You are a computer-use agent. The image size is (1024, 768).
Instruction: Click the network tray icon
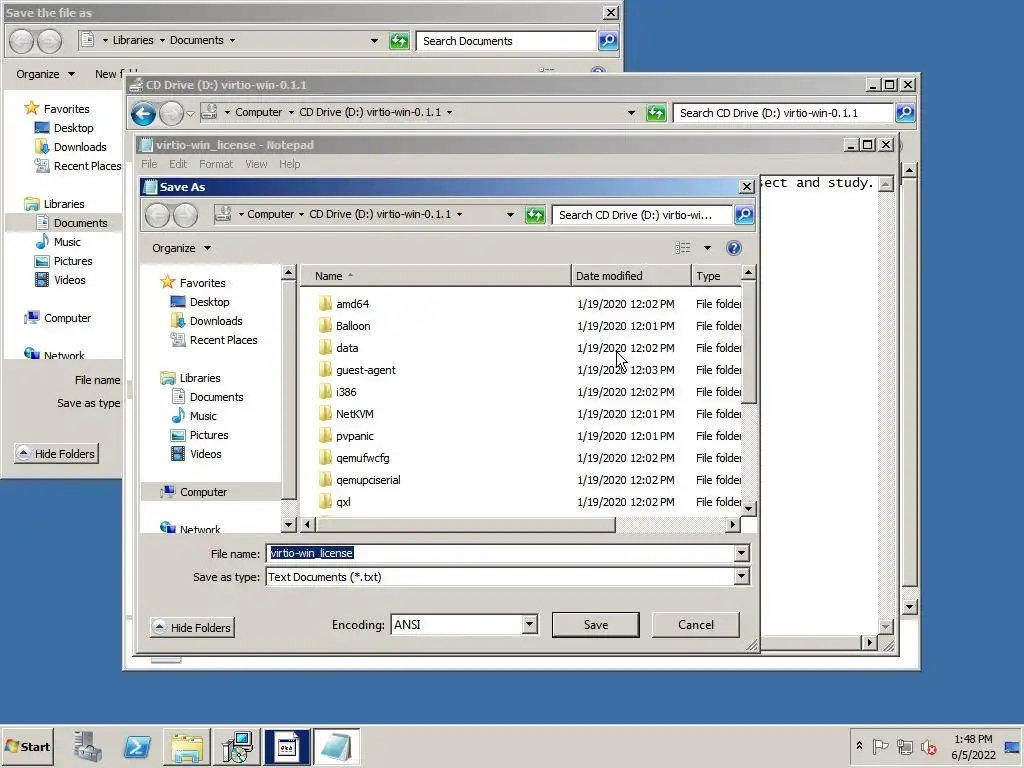(904, 746)
